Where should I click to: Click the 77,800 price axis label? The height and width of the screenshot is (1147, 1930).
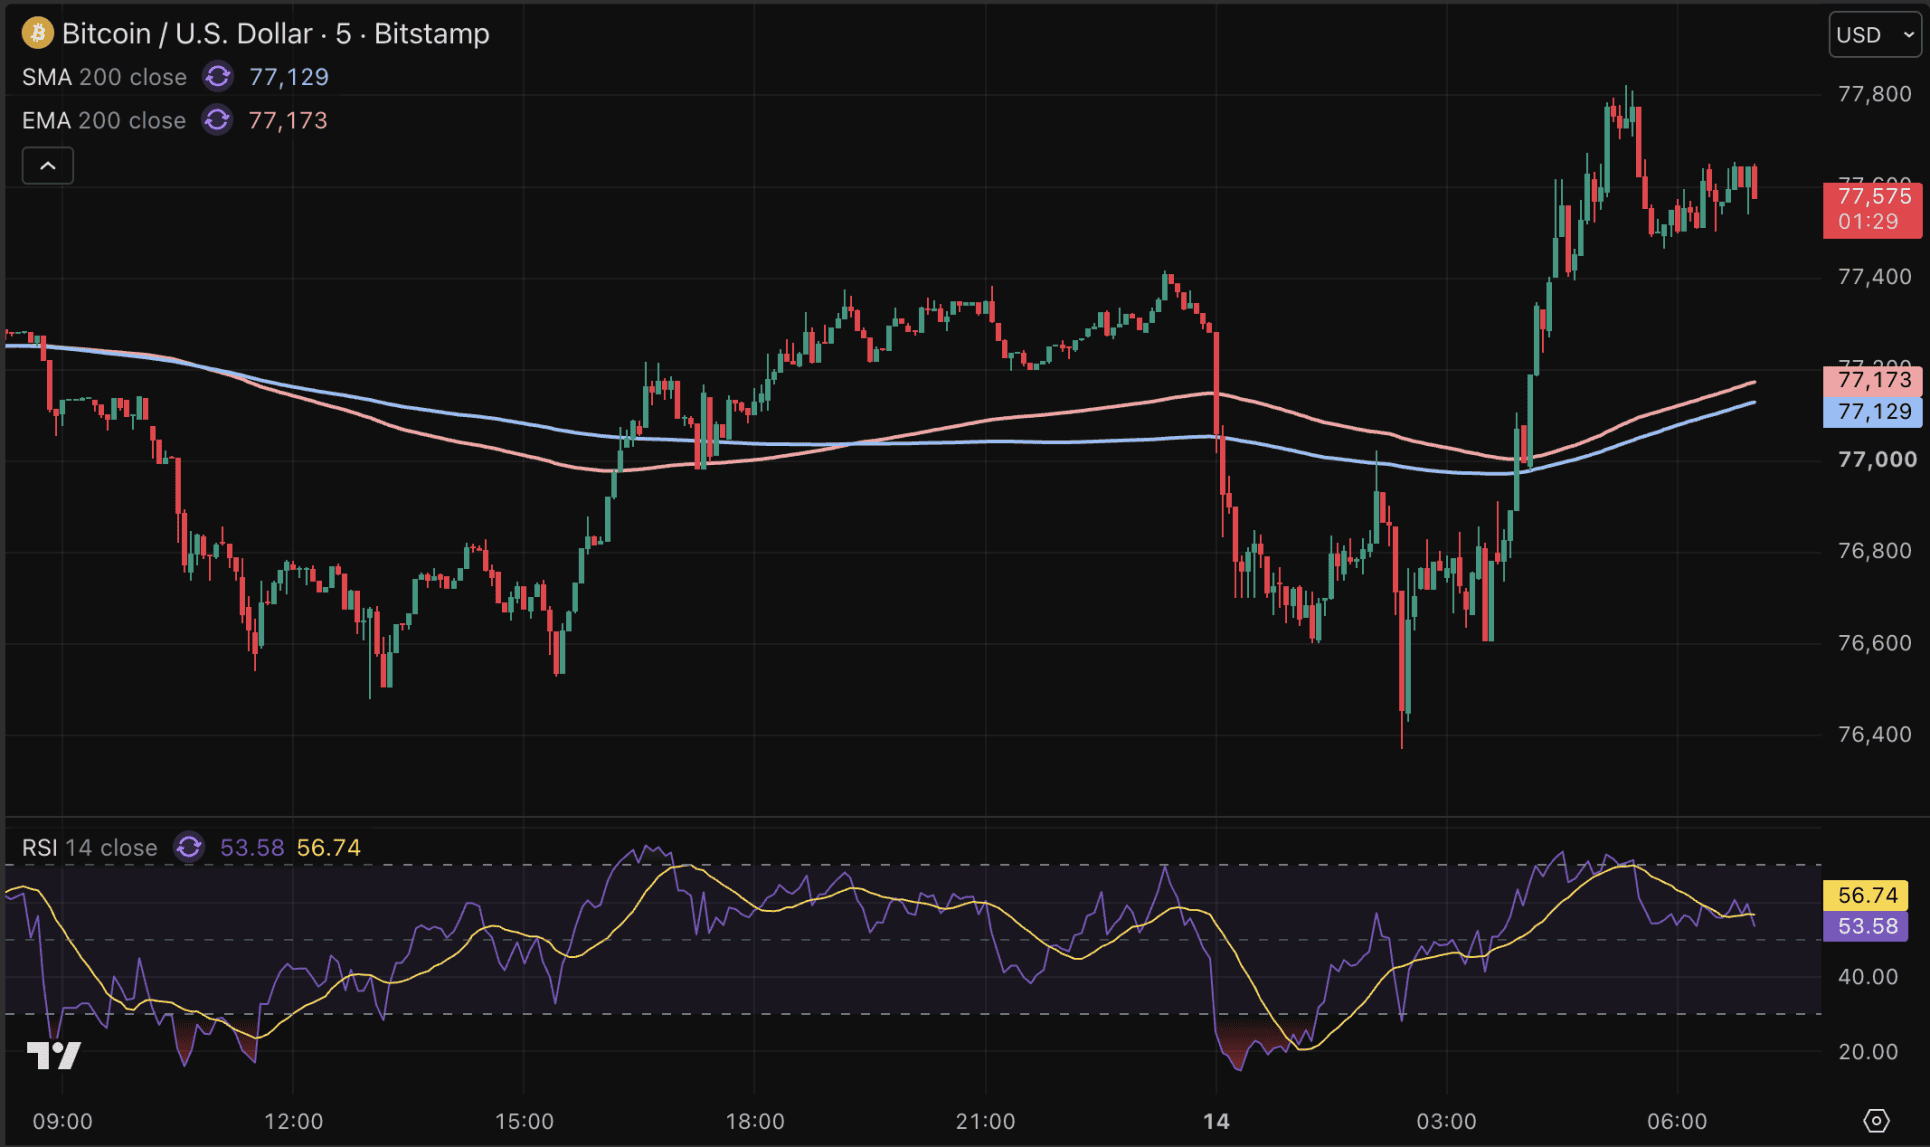tap(1875, 94)
